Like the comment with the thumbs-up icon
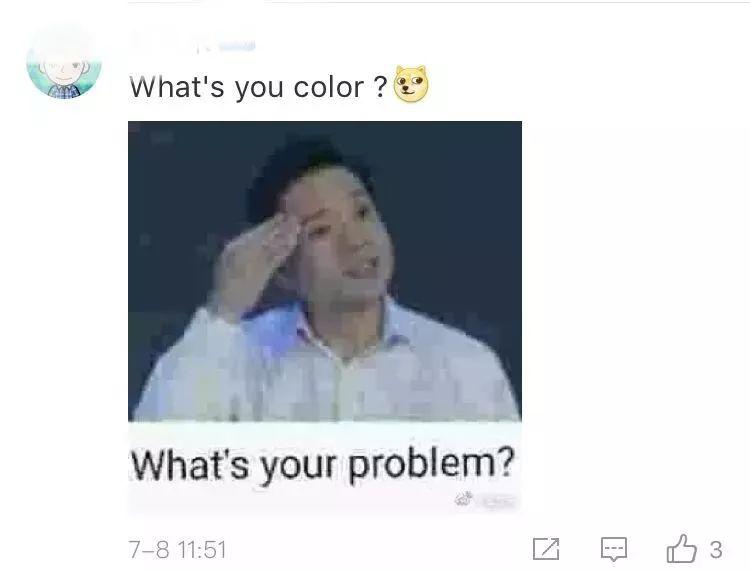750x571 pixels. coord(682,548)
